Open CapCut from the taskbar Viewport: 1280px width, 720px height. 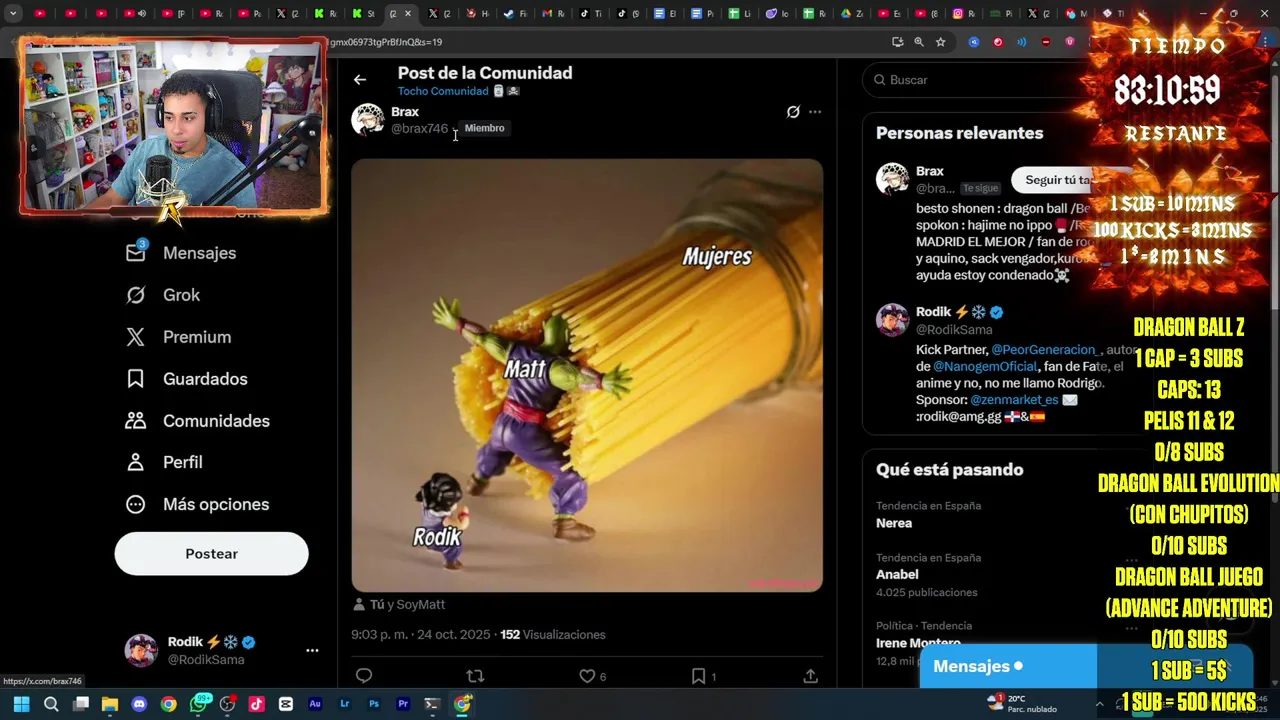click(286, 704)
